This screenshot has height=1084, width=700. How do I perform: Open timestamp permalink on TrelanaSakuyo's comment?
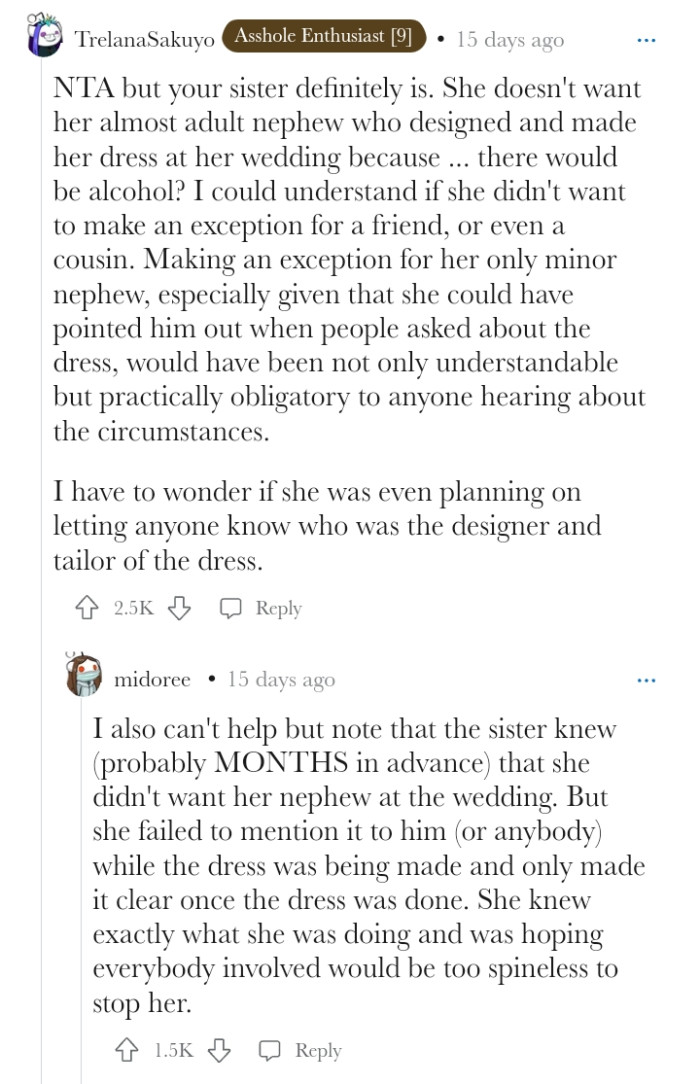coord(509,40)
